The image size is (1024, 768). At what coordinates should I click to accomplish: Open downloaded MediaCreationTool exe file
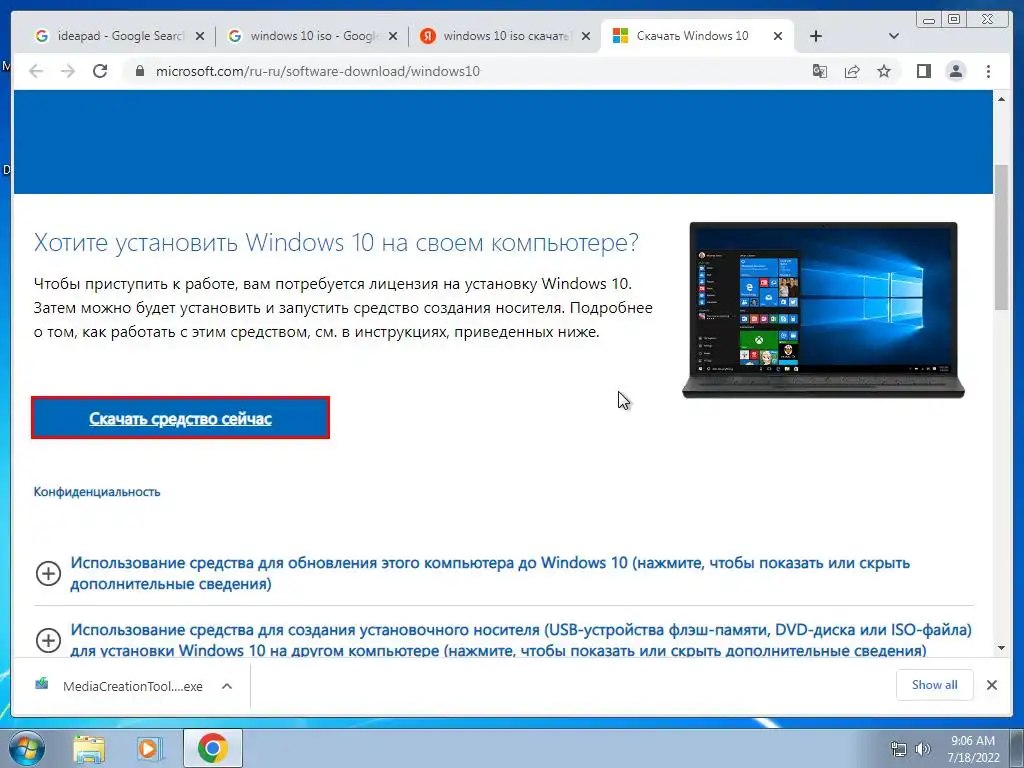(x=121, y=686)
